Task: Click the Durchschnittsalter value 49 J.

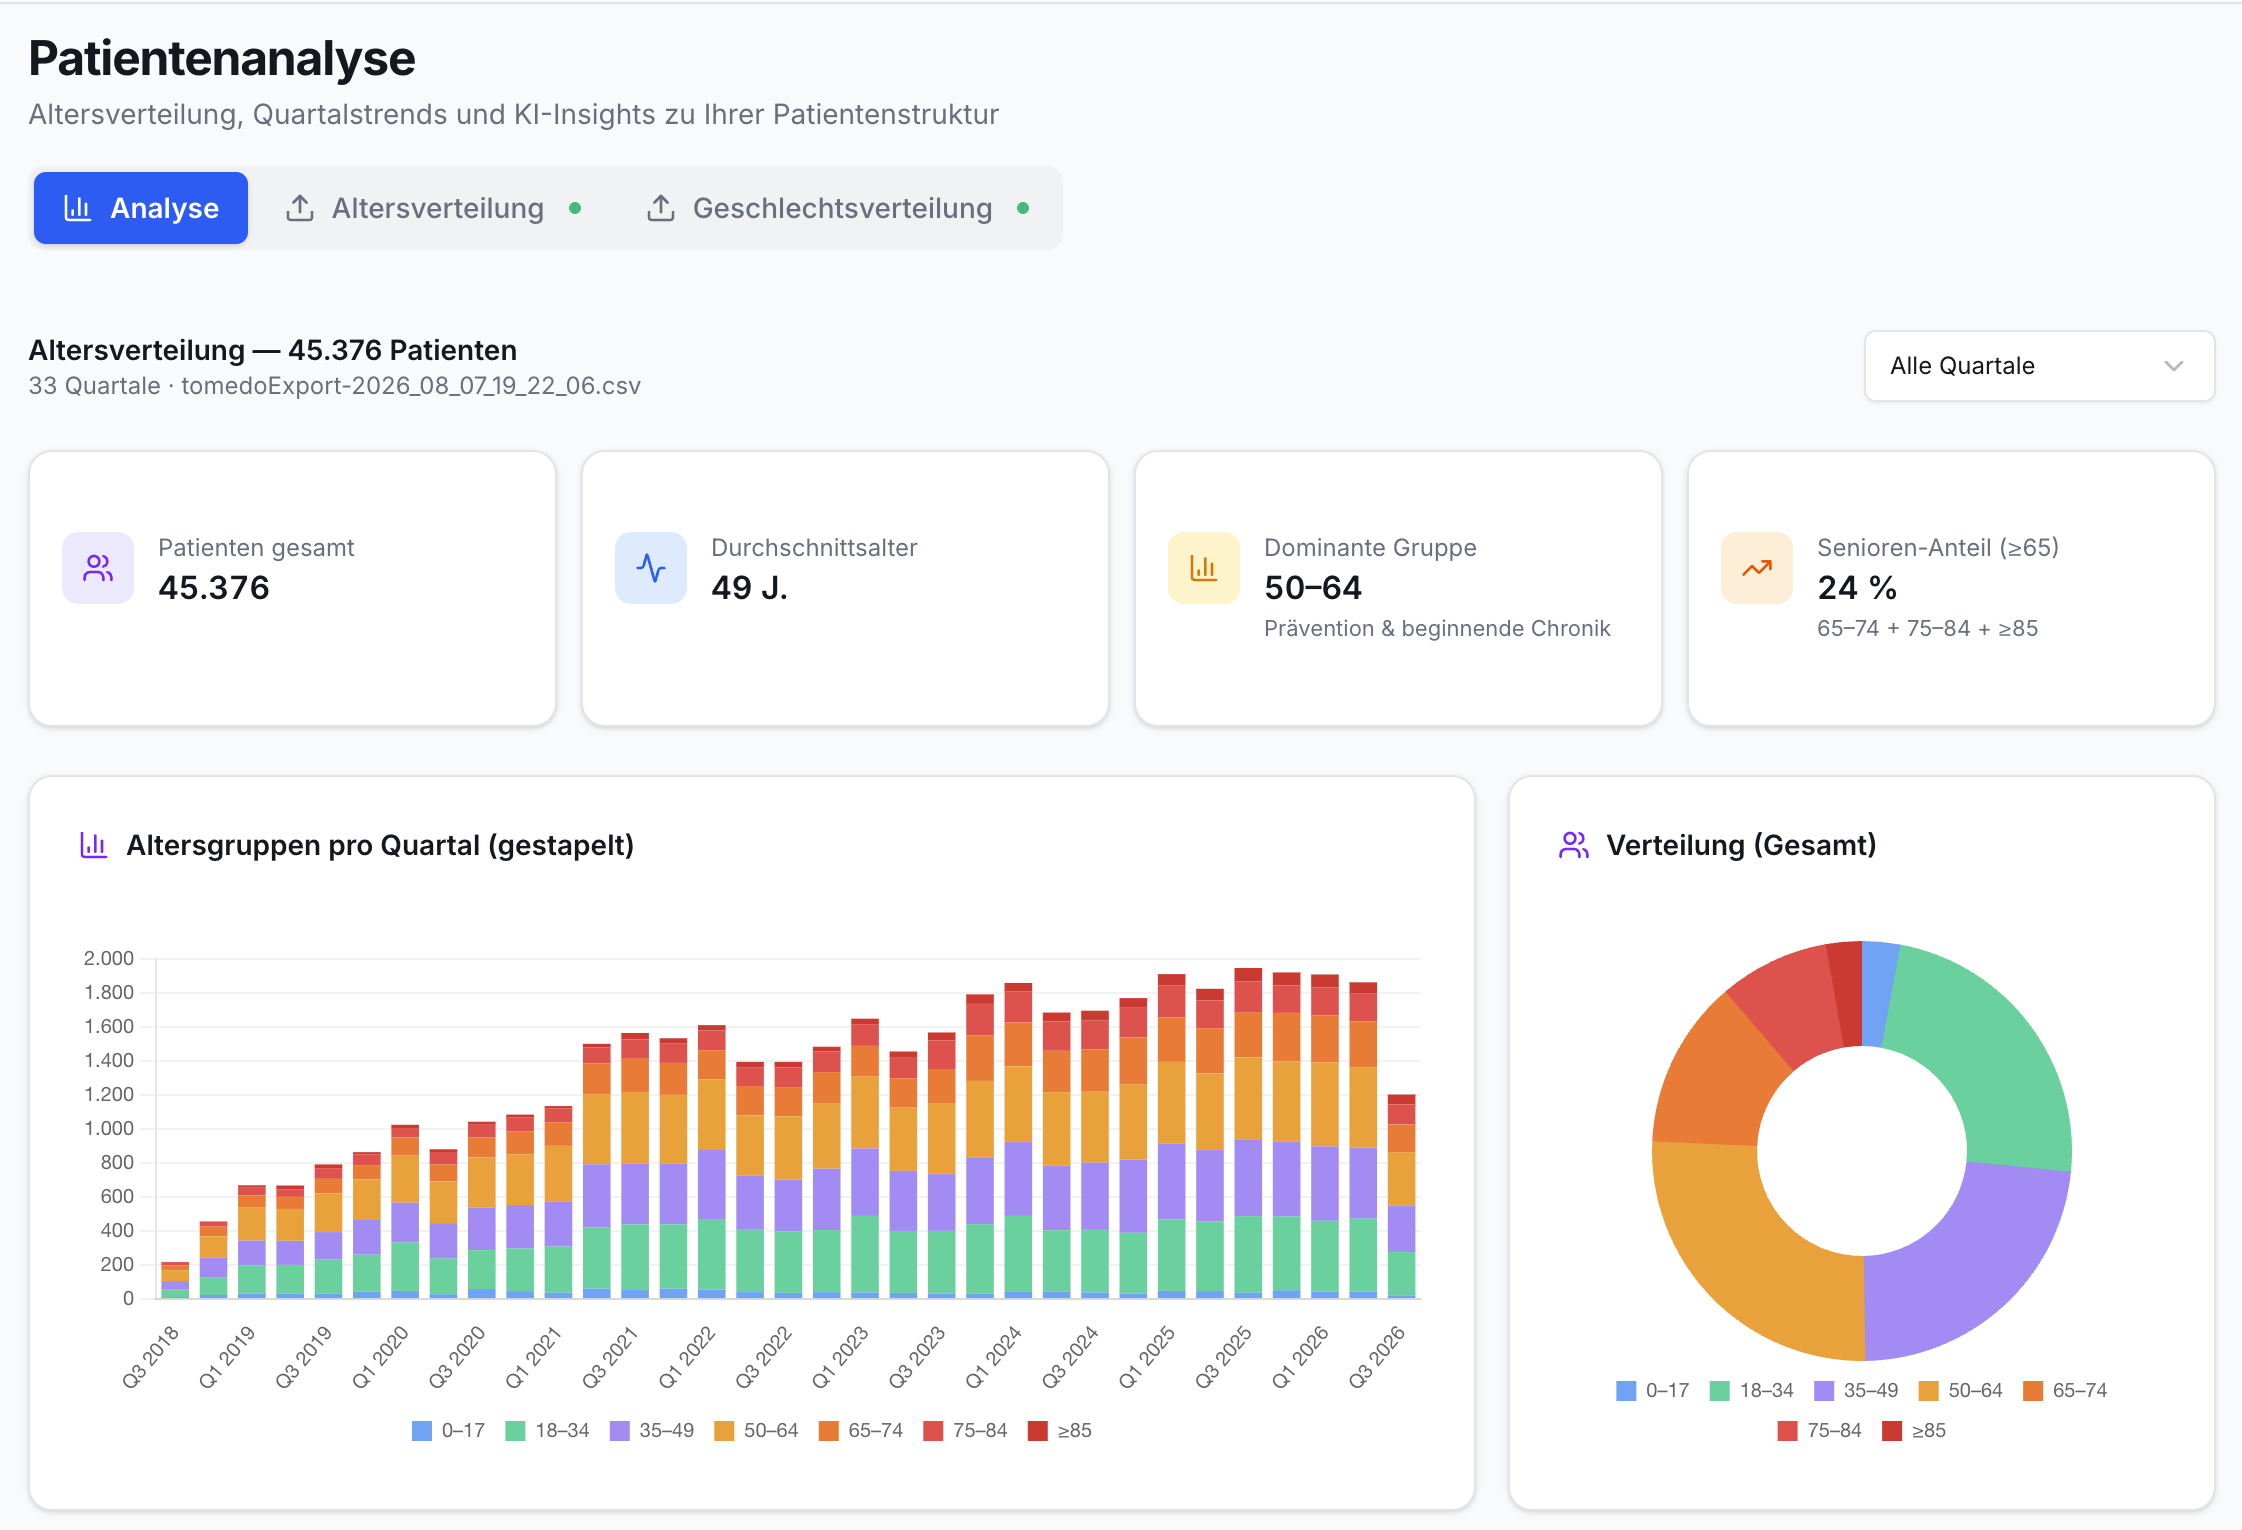Action: [x=750, y=588]
